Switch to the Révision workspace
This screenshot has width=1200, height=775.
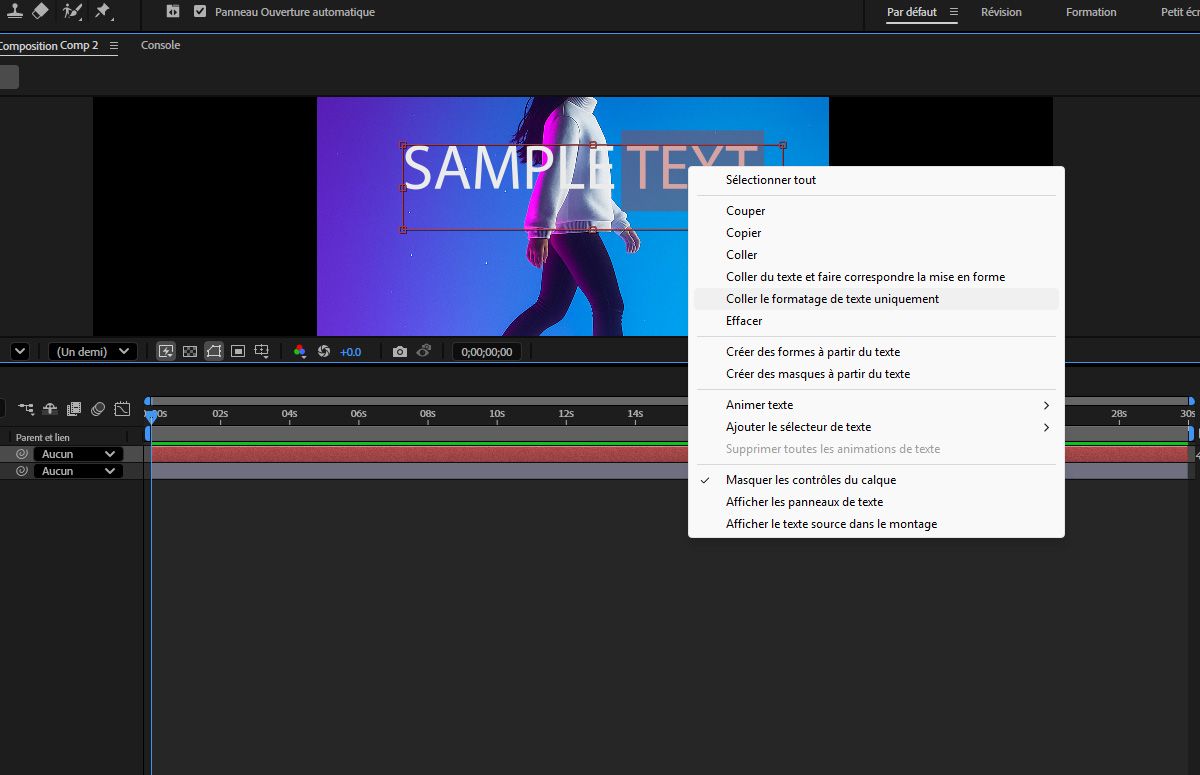1001,12
